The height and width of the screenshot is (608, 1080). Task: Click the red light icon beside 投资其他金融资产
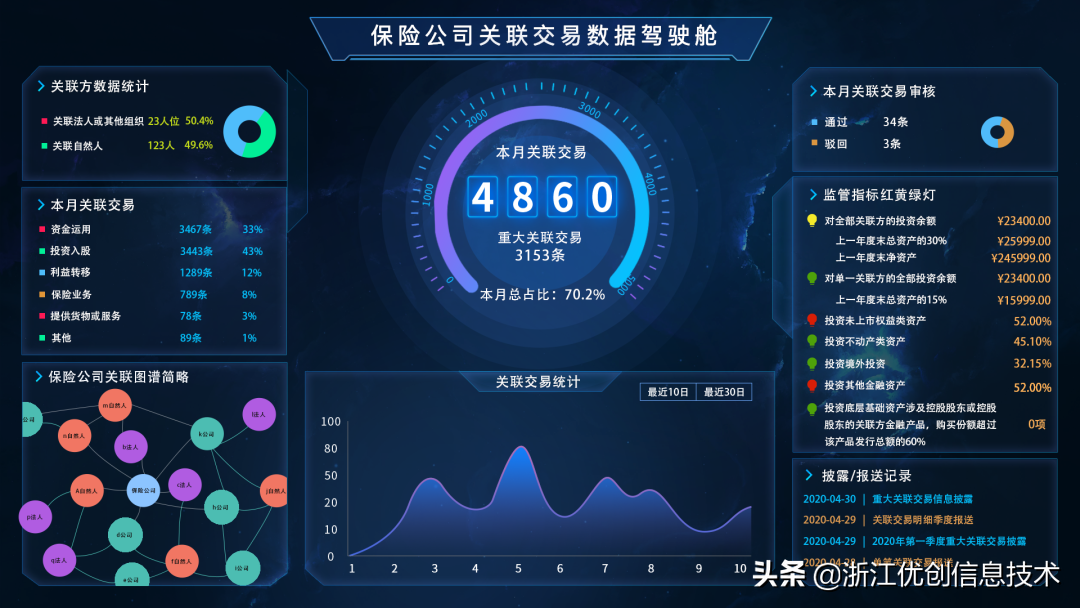pyautogui.click(x=811, y=383)
